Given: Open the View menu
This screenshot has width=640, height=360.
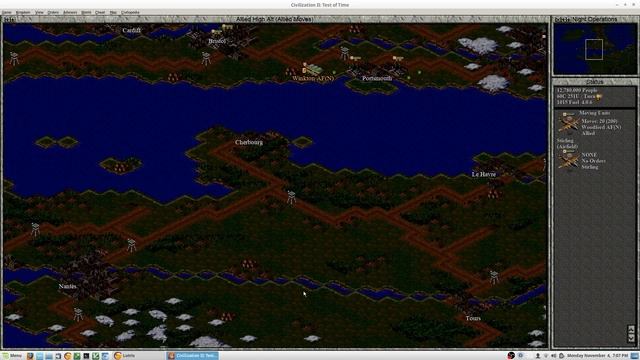Looking at the screenshot, I should pyautogui.click(x=39, y=12).
